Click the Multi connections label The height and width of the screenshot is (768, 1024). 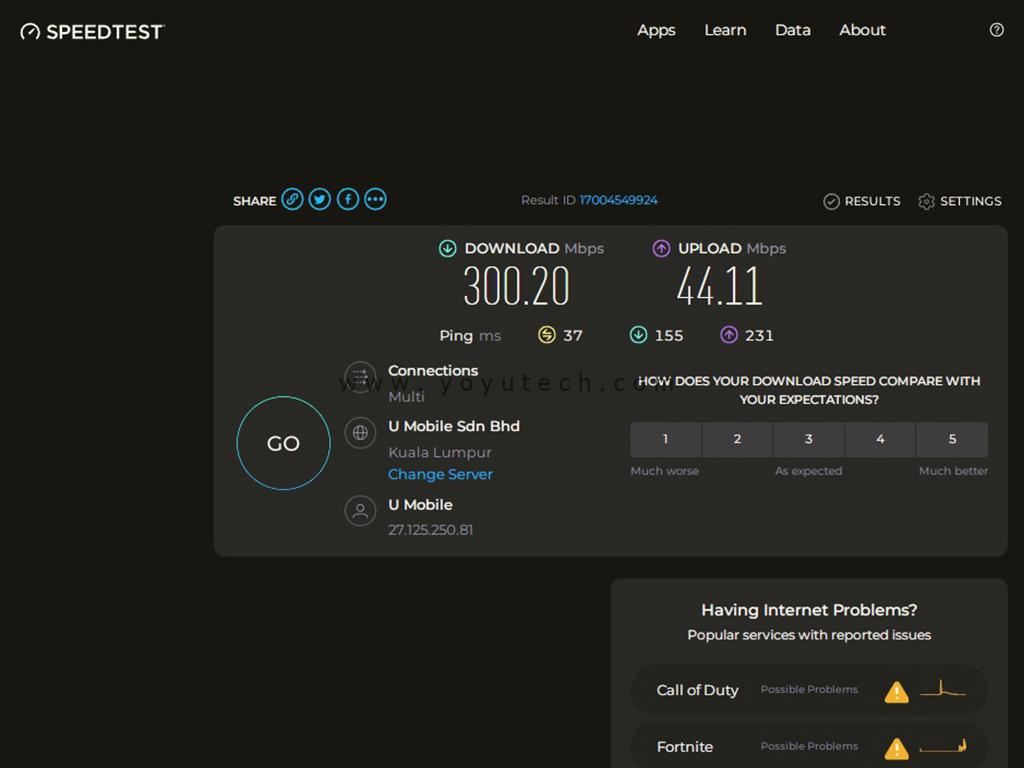point(406,396)
